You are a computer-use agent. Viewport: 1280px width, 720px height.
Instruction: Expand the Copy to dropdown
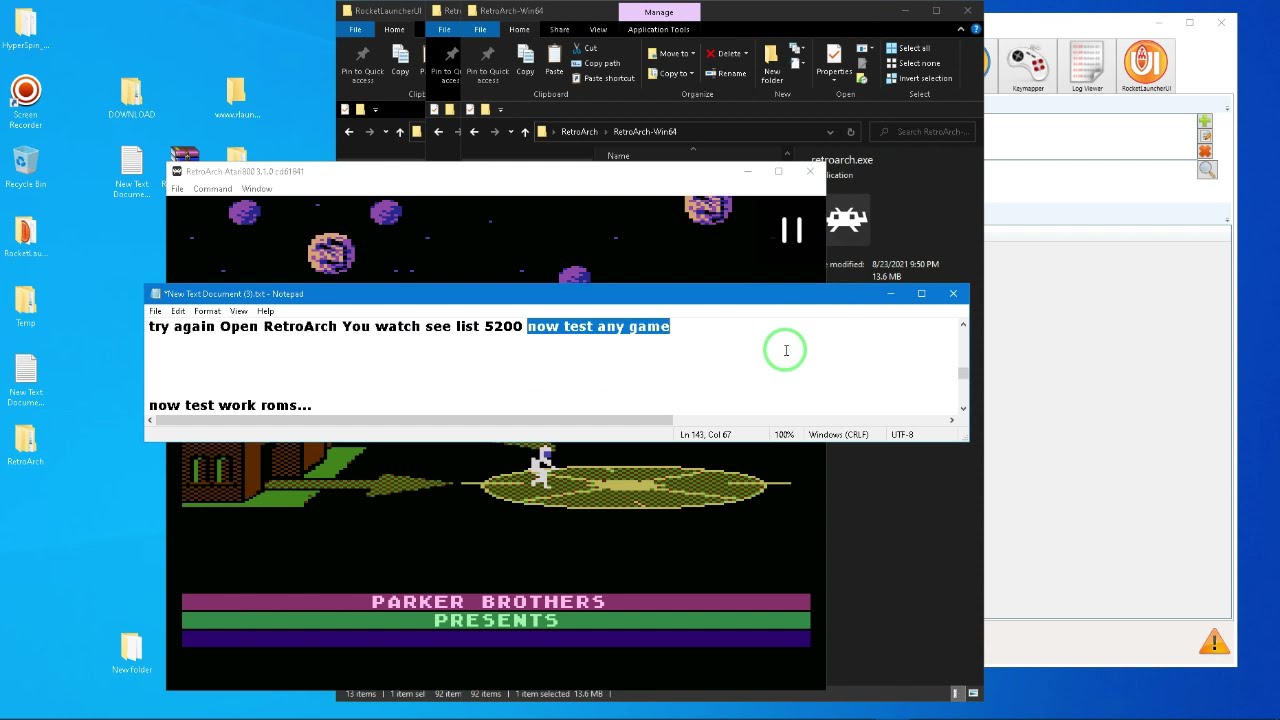tap(692, 73)
